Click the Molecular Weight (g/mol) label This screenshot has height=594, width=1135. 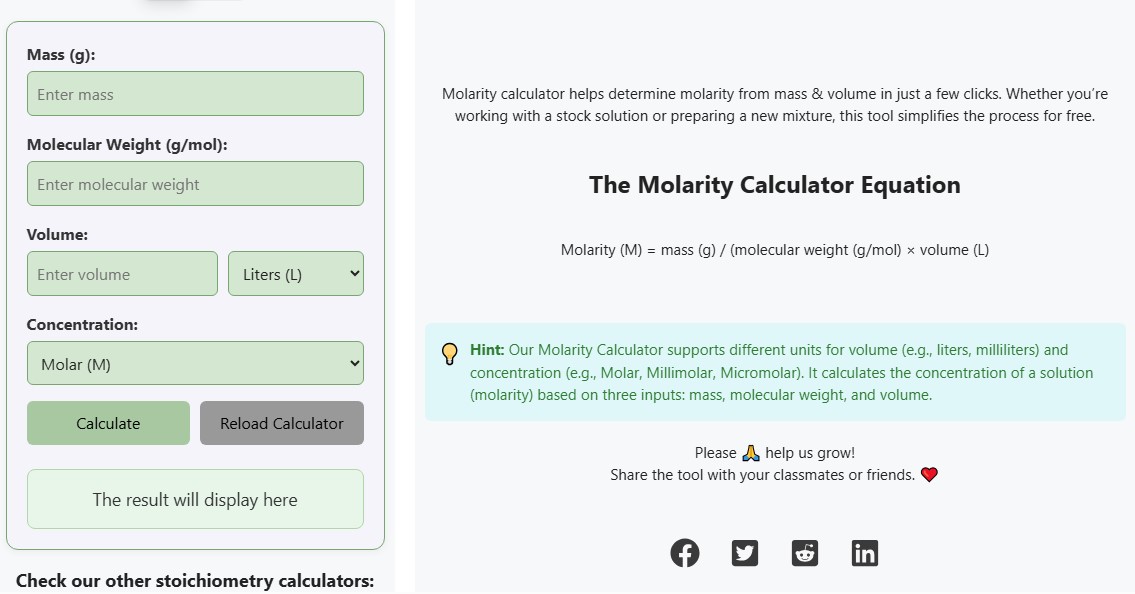point(127,145)
